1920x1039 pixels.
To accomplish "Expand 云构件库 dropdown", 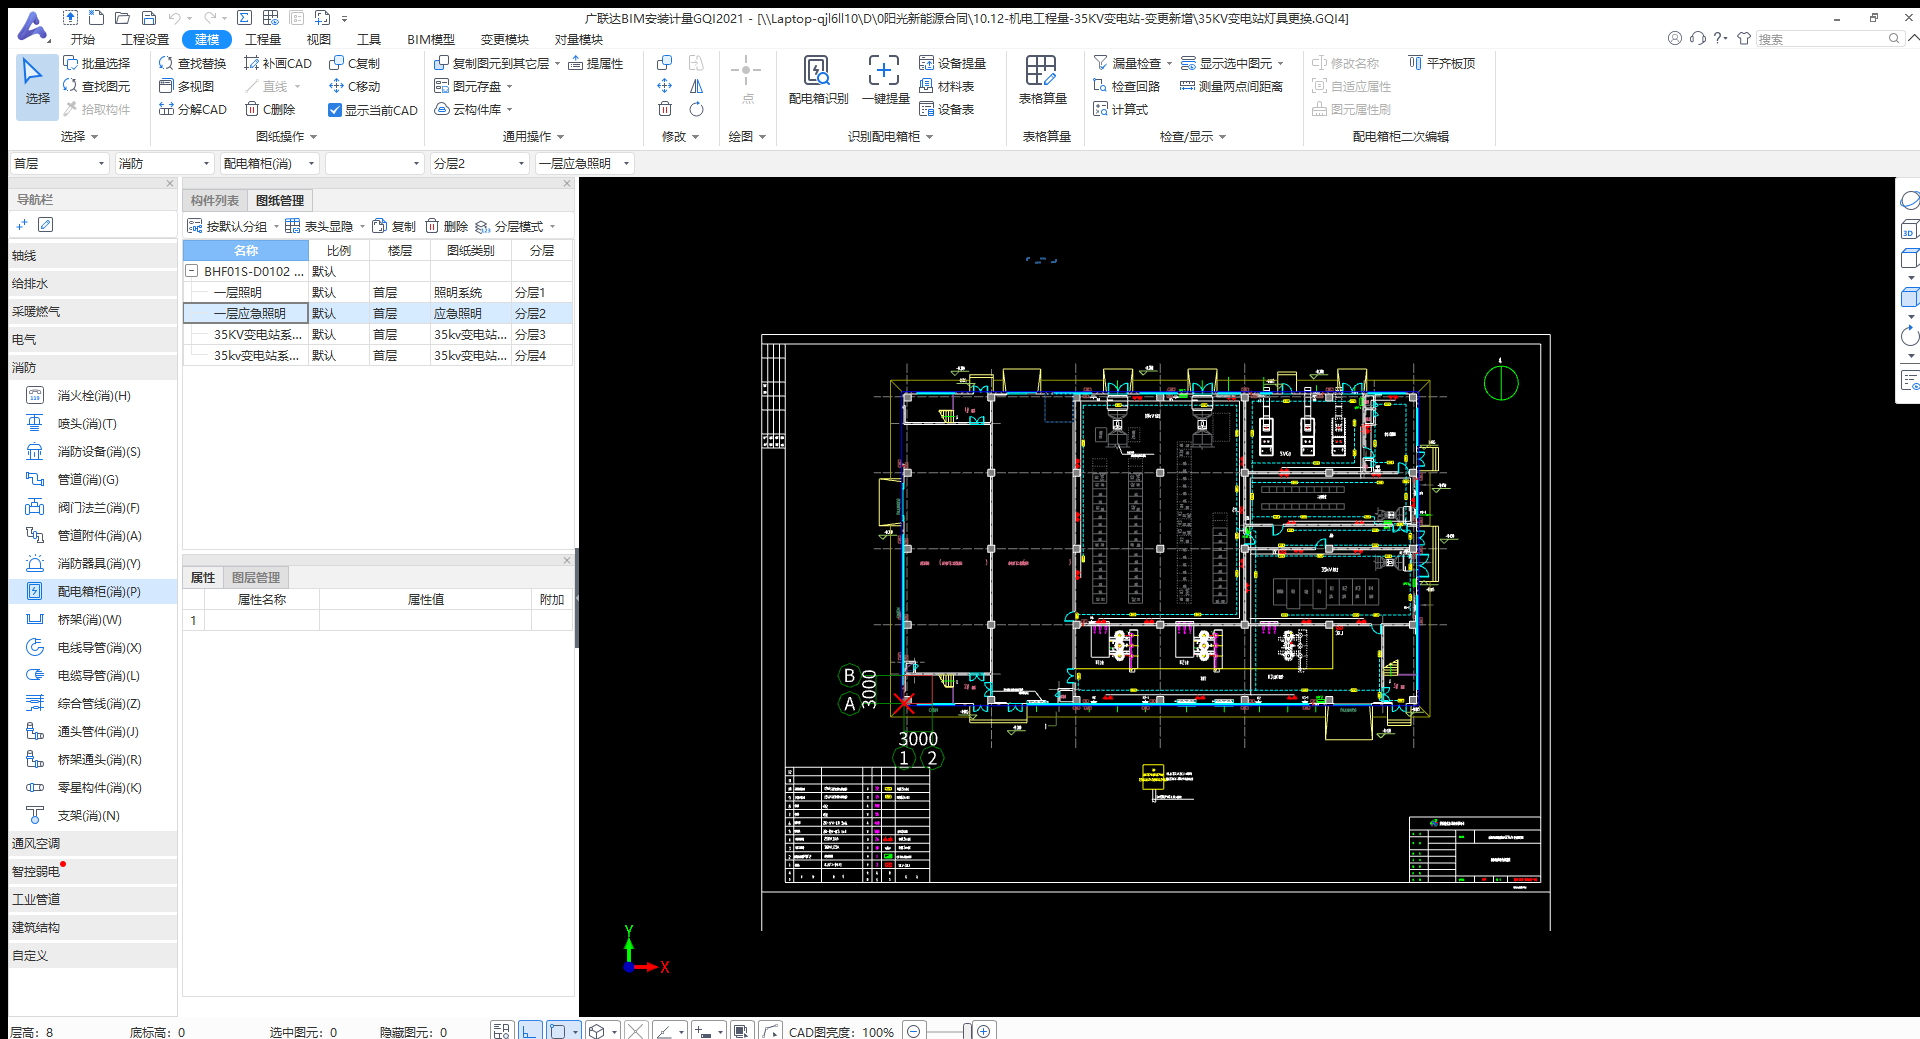I will pyautogui.click(x=509, y=110).
